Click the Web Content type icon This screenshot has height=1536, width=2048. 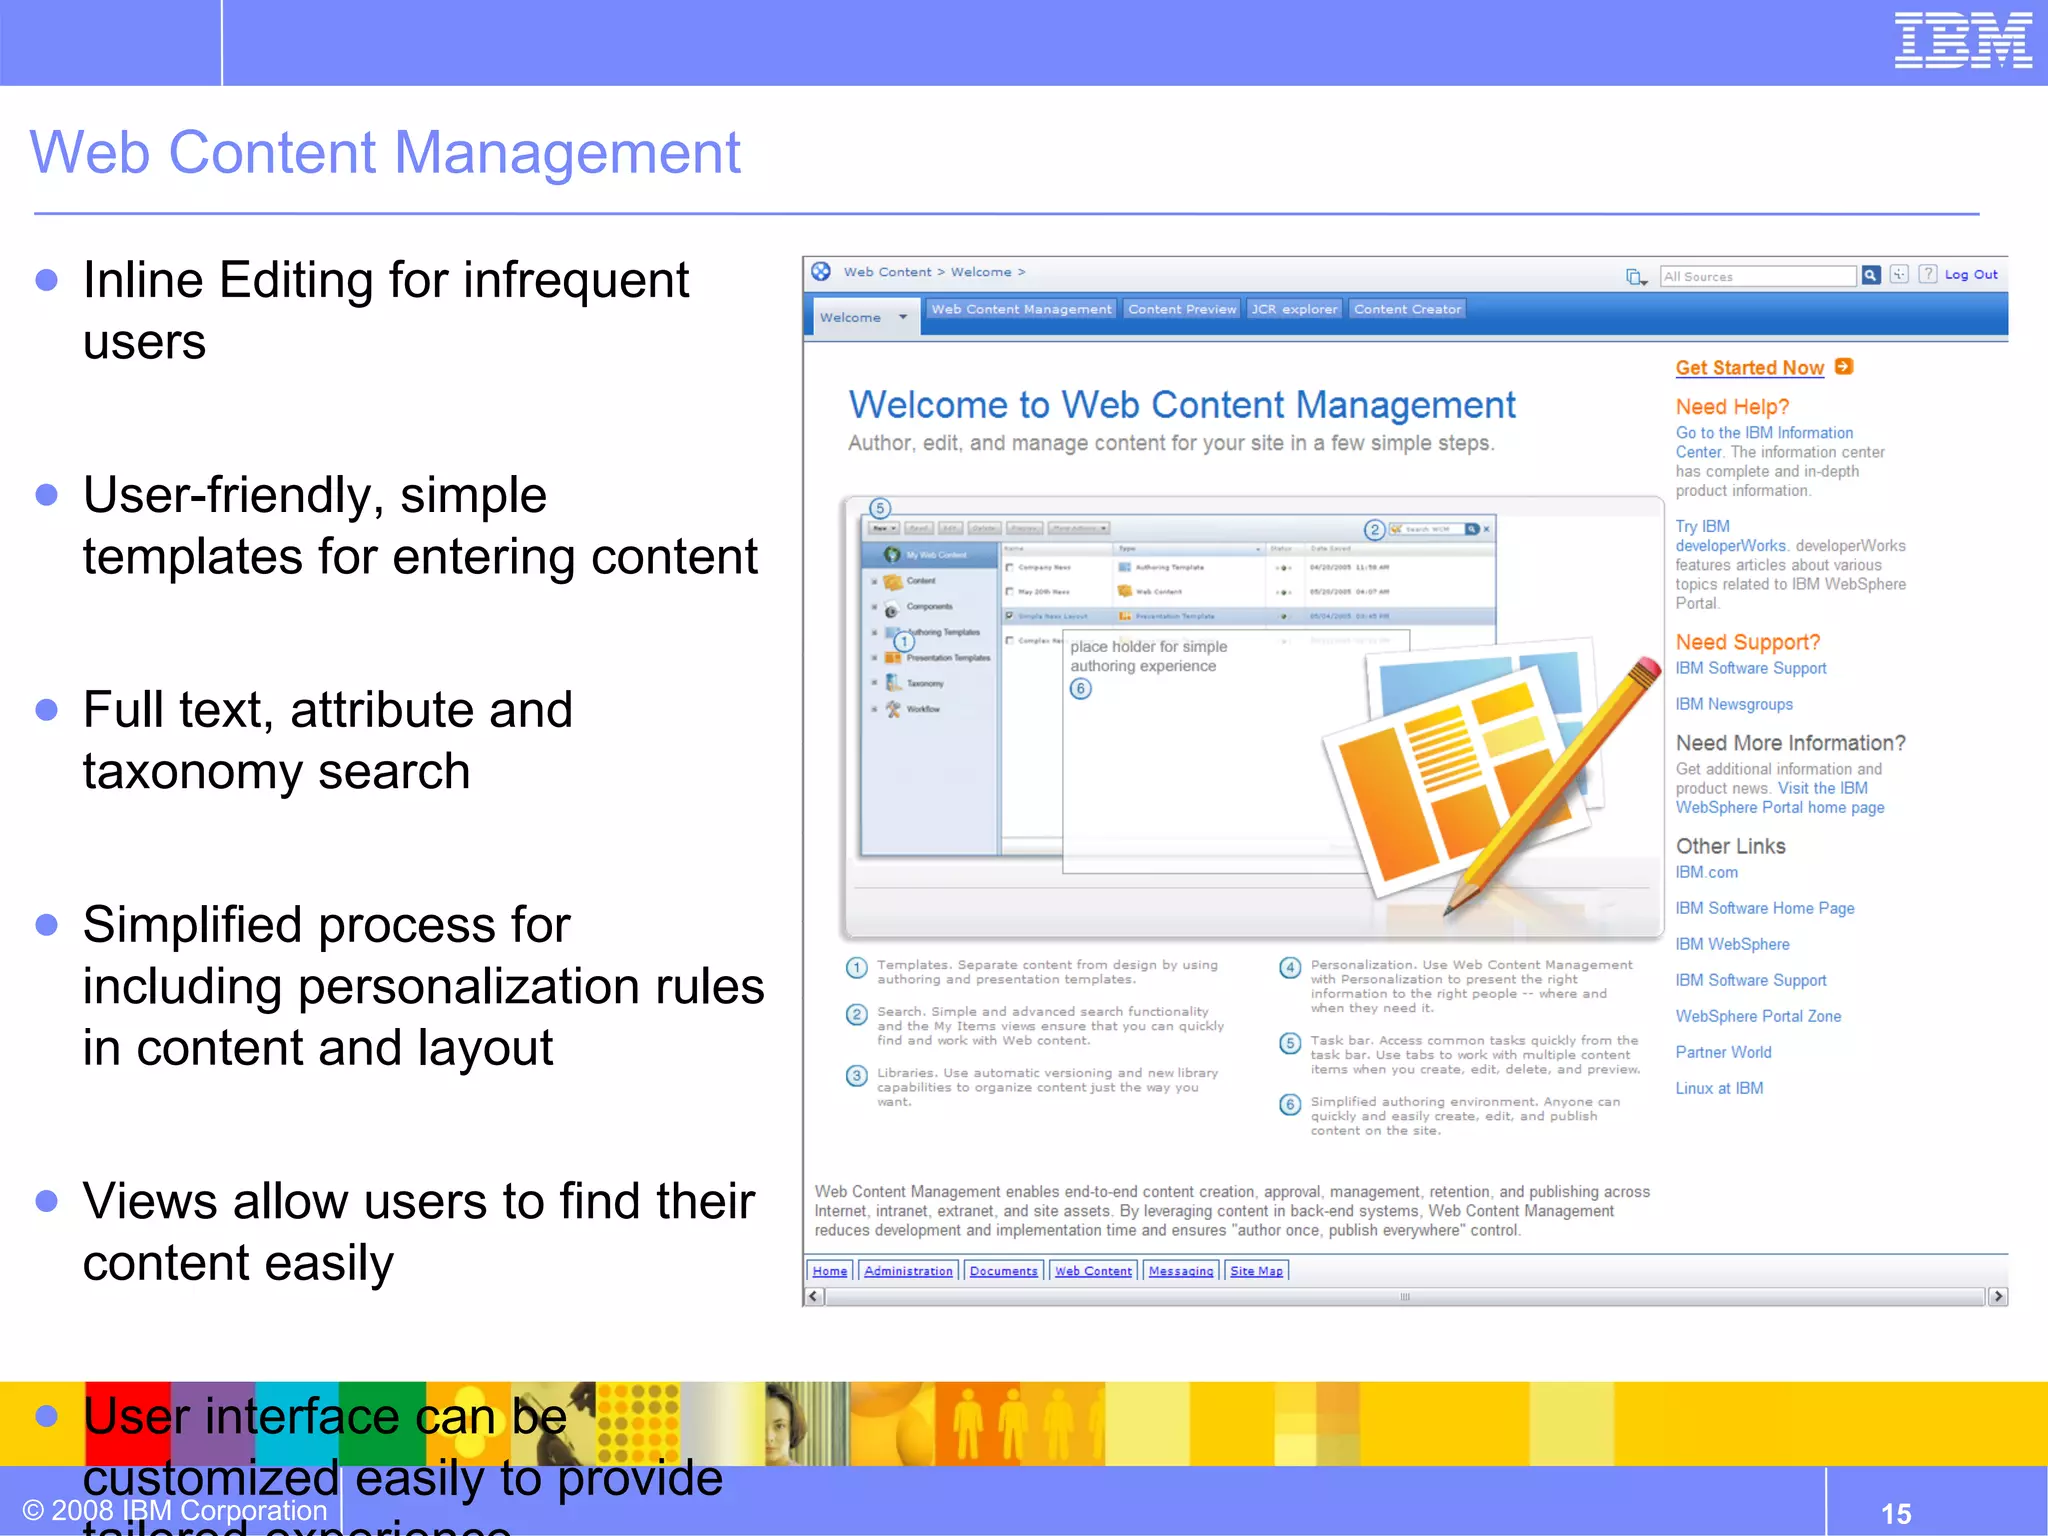click(1124, 591)
